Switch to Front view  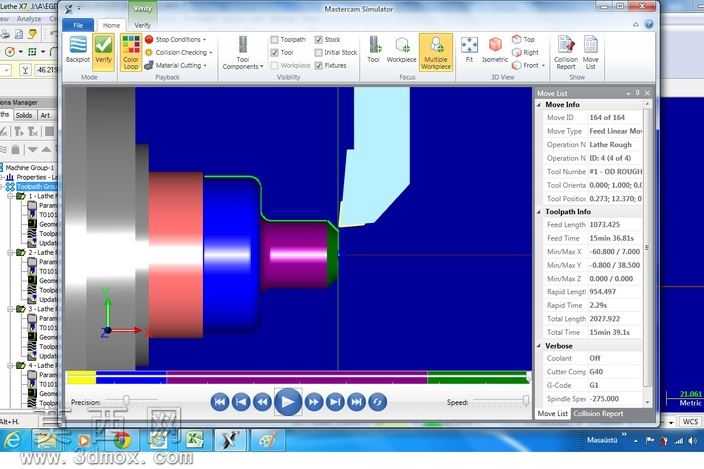point(526,66)
